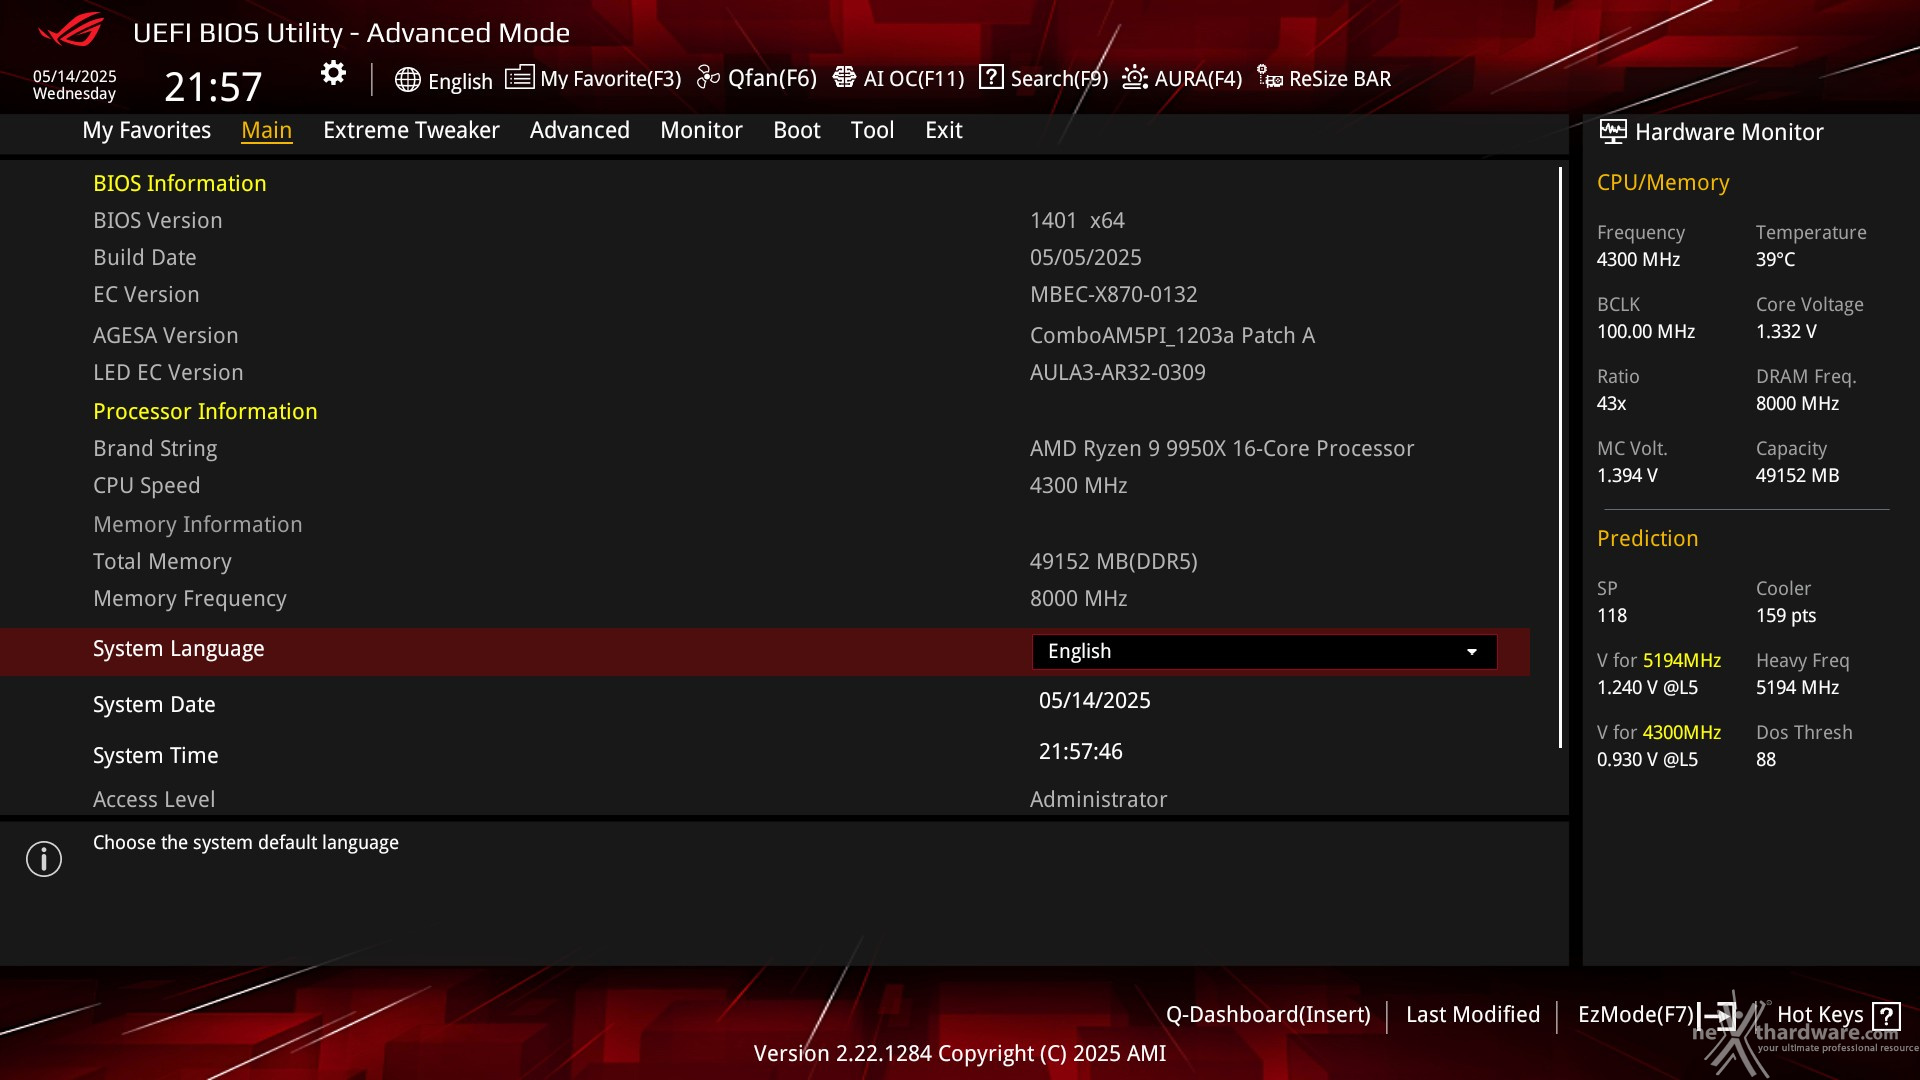Screen dimensions: 1920x1080
Task: Click the Prediction section heading
Action: 1648,539
